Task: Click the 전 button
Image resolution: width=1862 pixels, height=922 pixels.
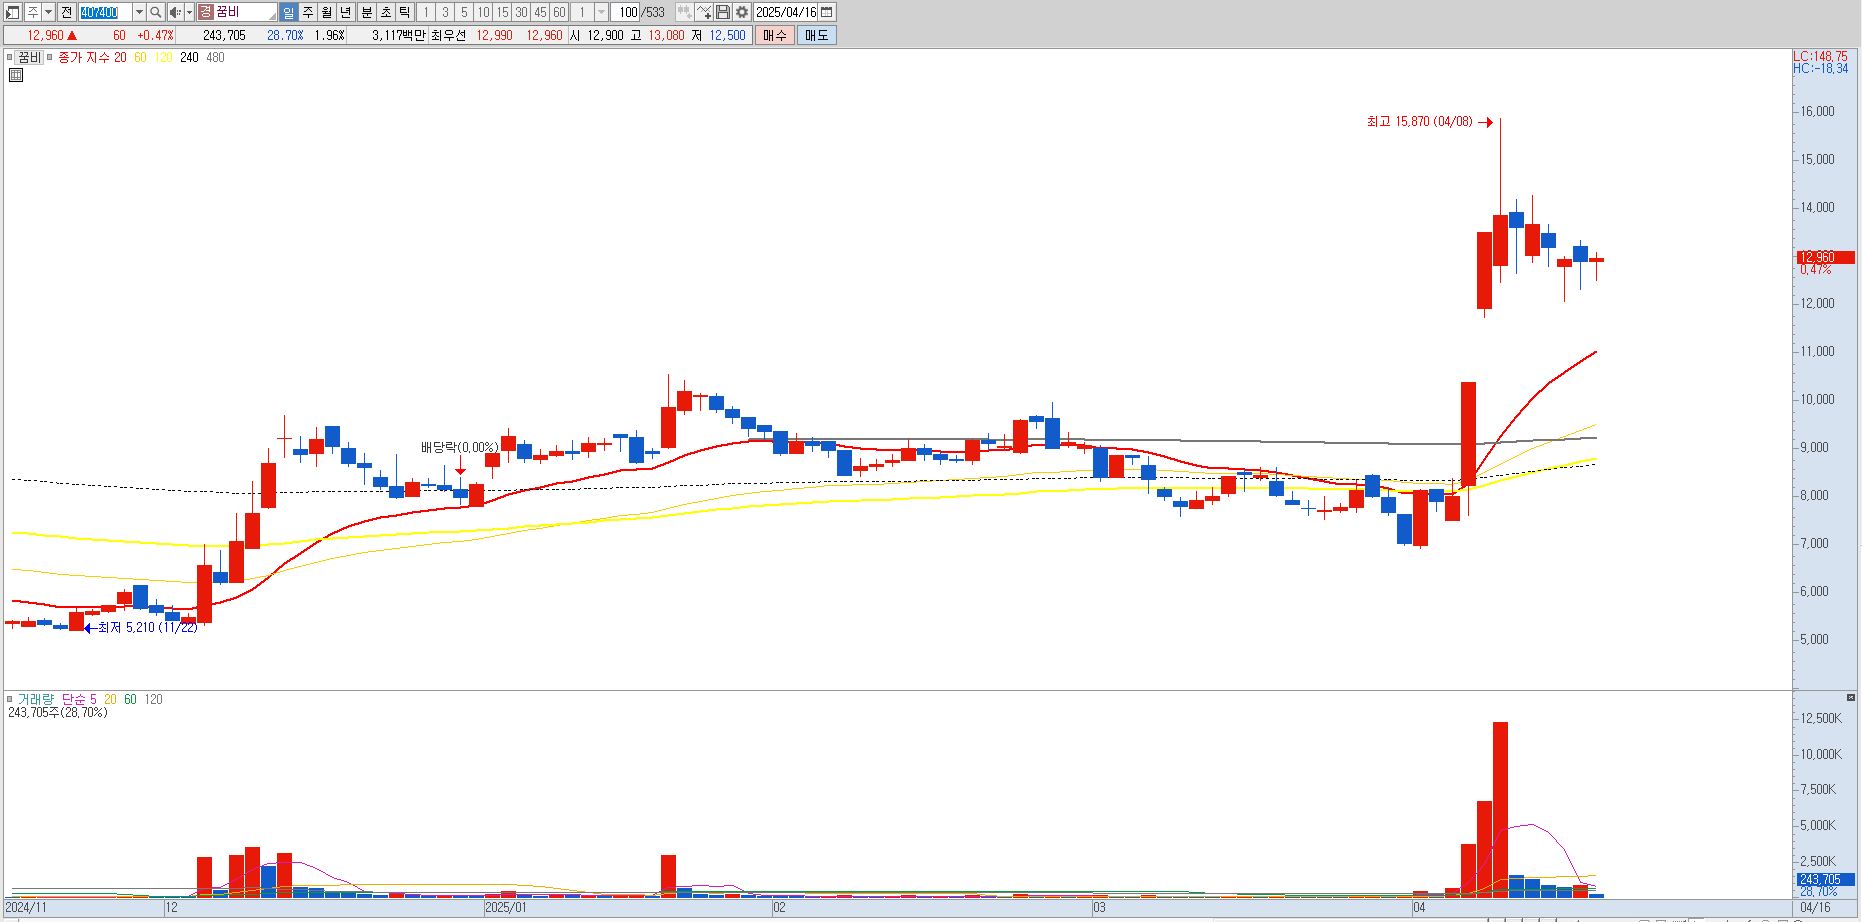Action: 66,12
